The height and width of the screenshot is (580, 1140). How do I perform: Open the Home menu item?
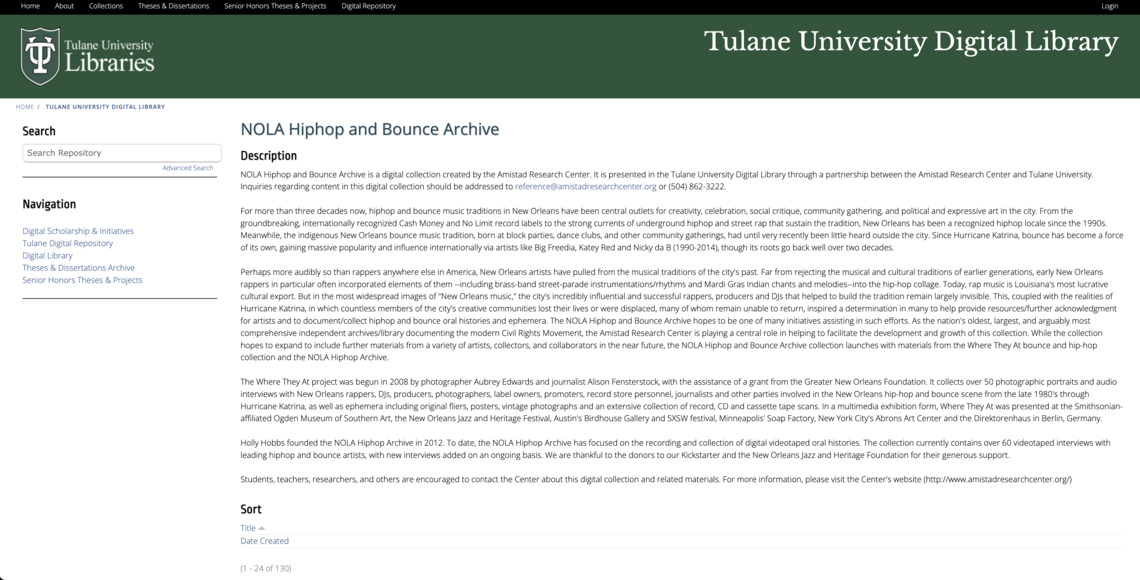pos(29,5)
